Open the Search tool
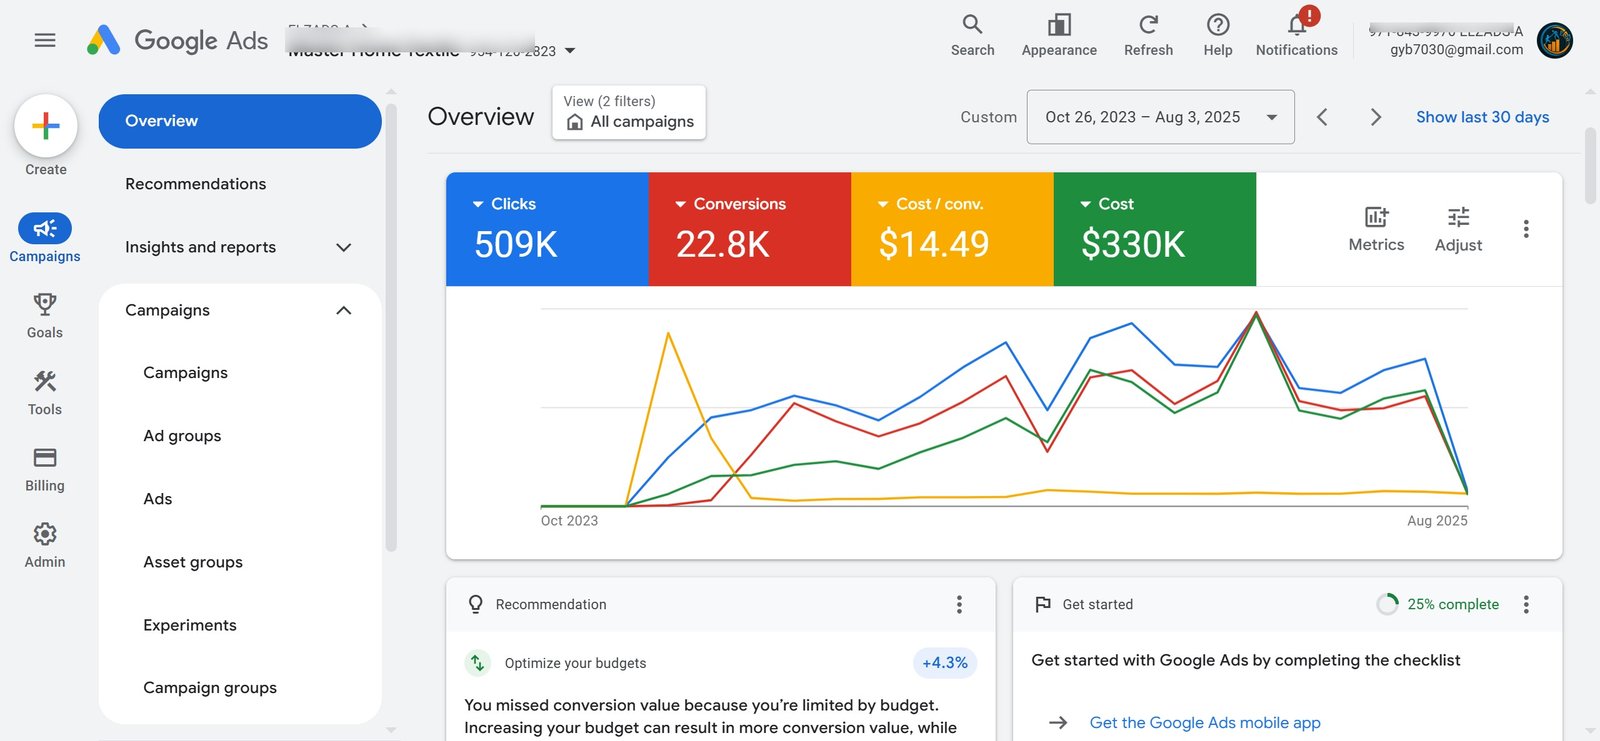 [972, 36]
